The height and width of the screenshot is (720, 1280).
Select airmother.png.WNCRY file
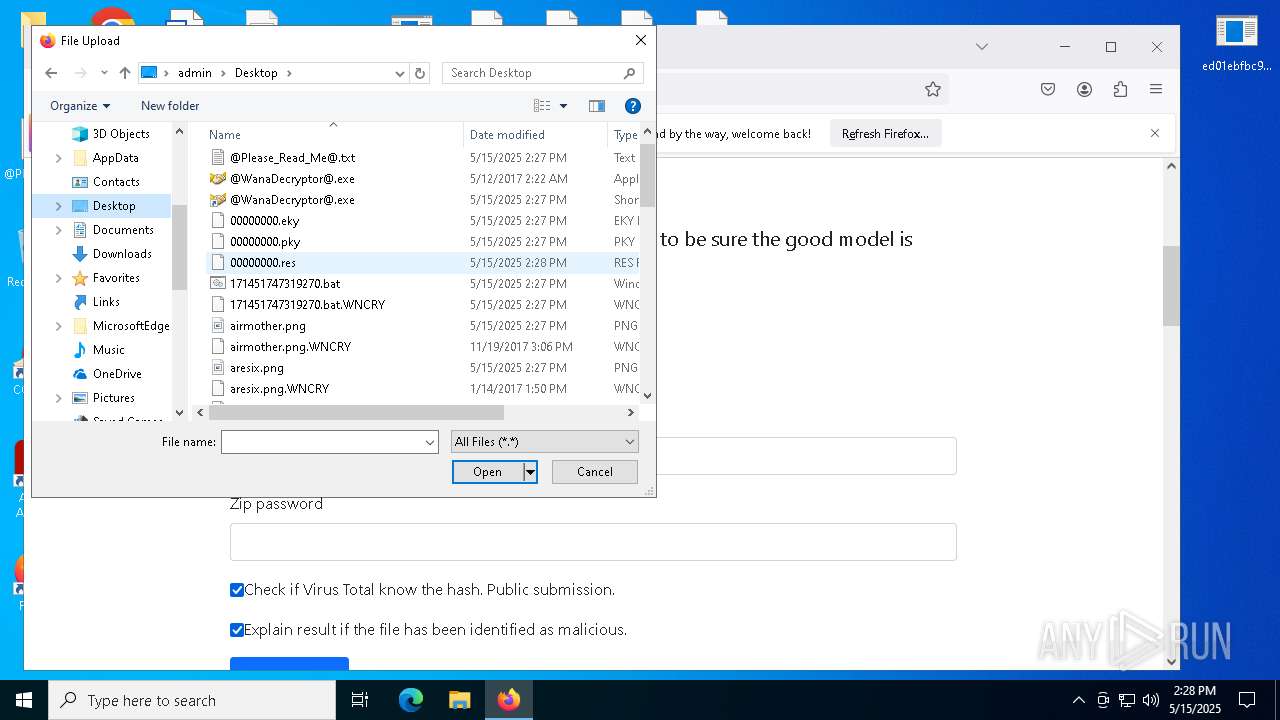tap(290, 347)
